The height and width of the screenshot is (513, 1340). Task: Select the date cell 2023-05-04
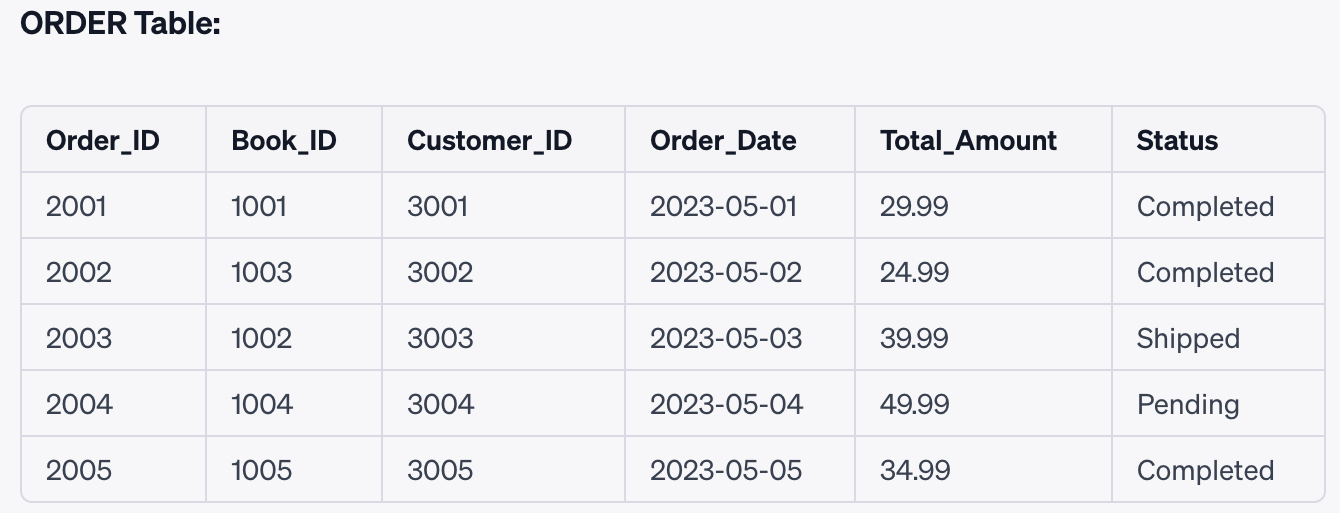(726, 404)
